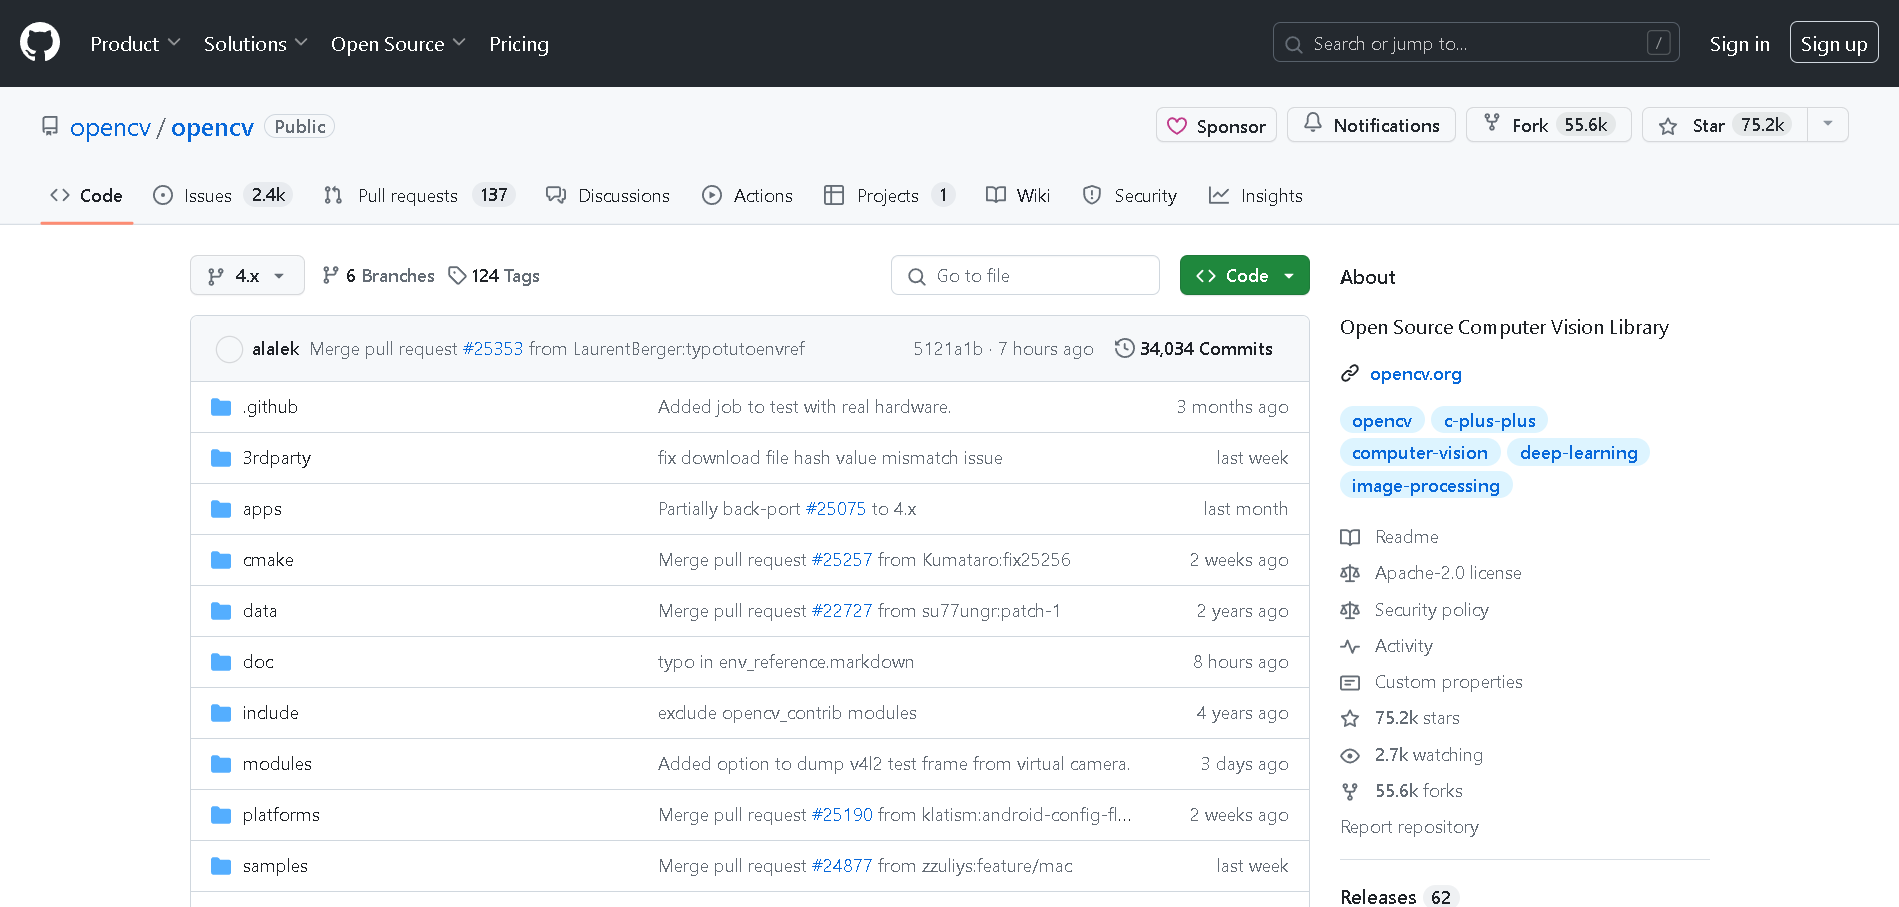The width and height of the screenshot is (1899, 907).
Task: Click the Notifications bell icon
Action: [x=1313, y=123]
